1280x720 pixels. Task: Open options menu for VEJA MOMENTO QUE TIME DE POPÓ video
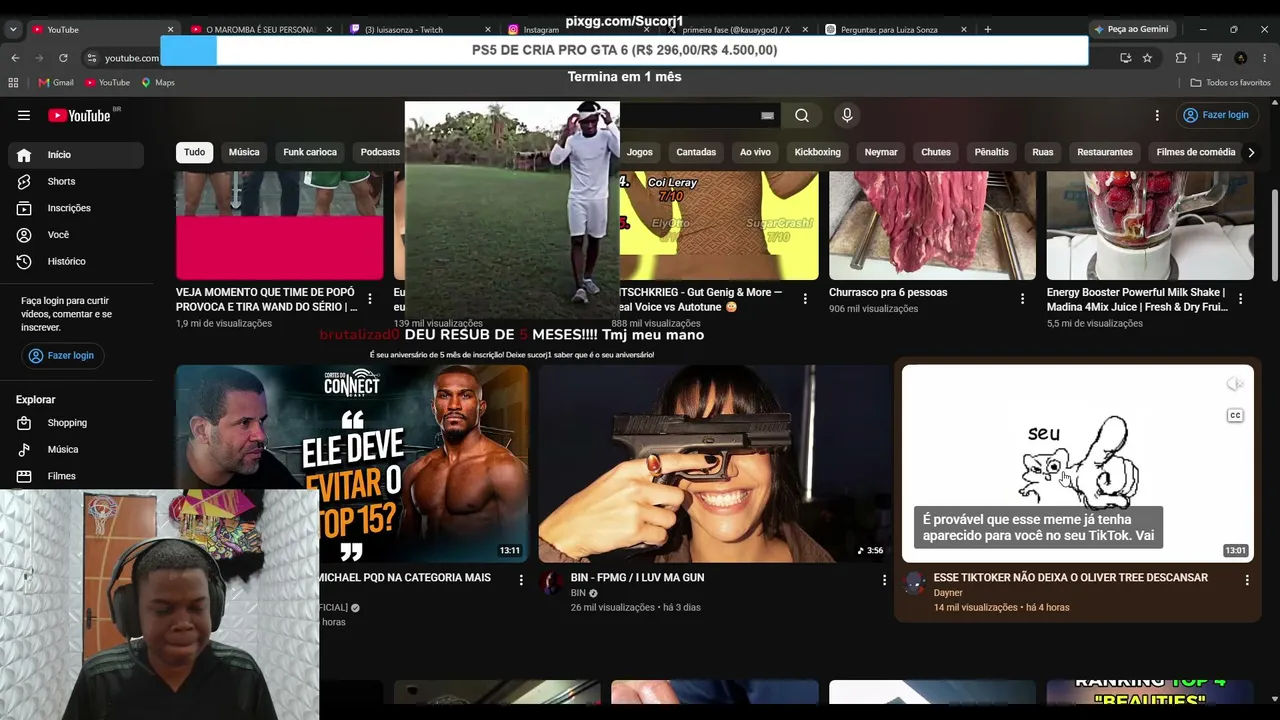tap(370, 299)
